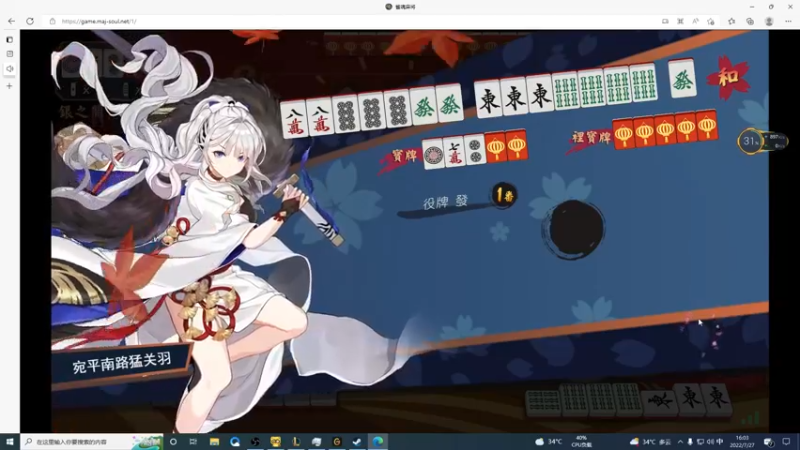Click the microphone icon in system tray

(x=690, y=442)
